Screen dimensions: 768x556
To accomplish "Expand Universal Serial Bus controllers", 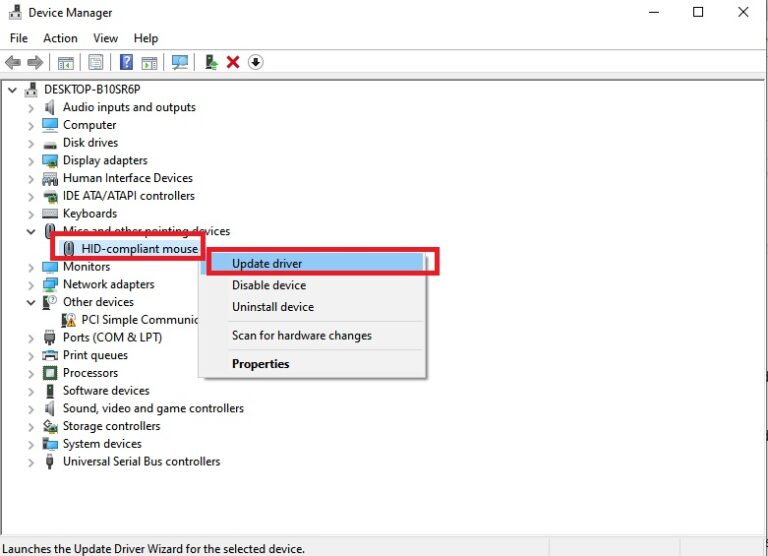I will click(31, 462).
